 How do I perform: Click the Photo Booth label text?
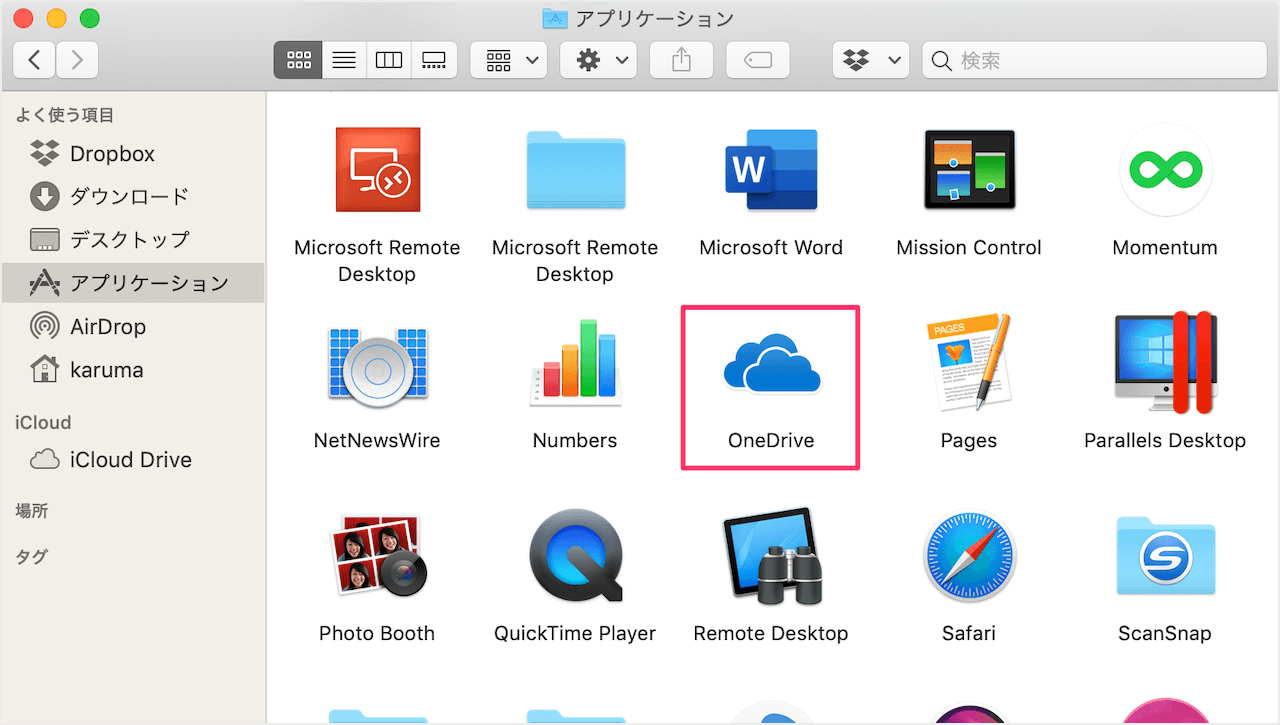coord(377,633)
